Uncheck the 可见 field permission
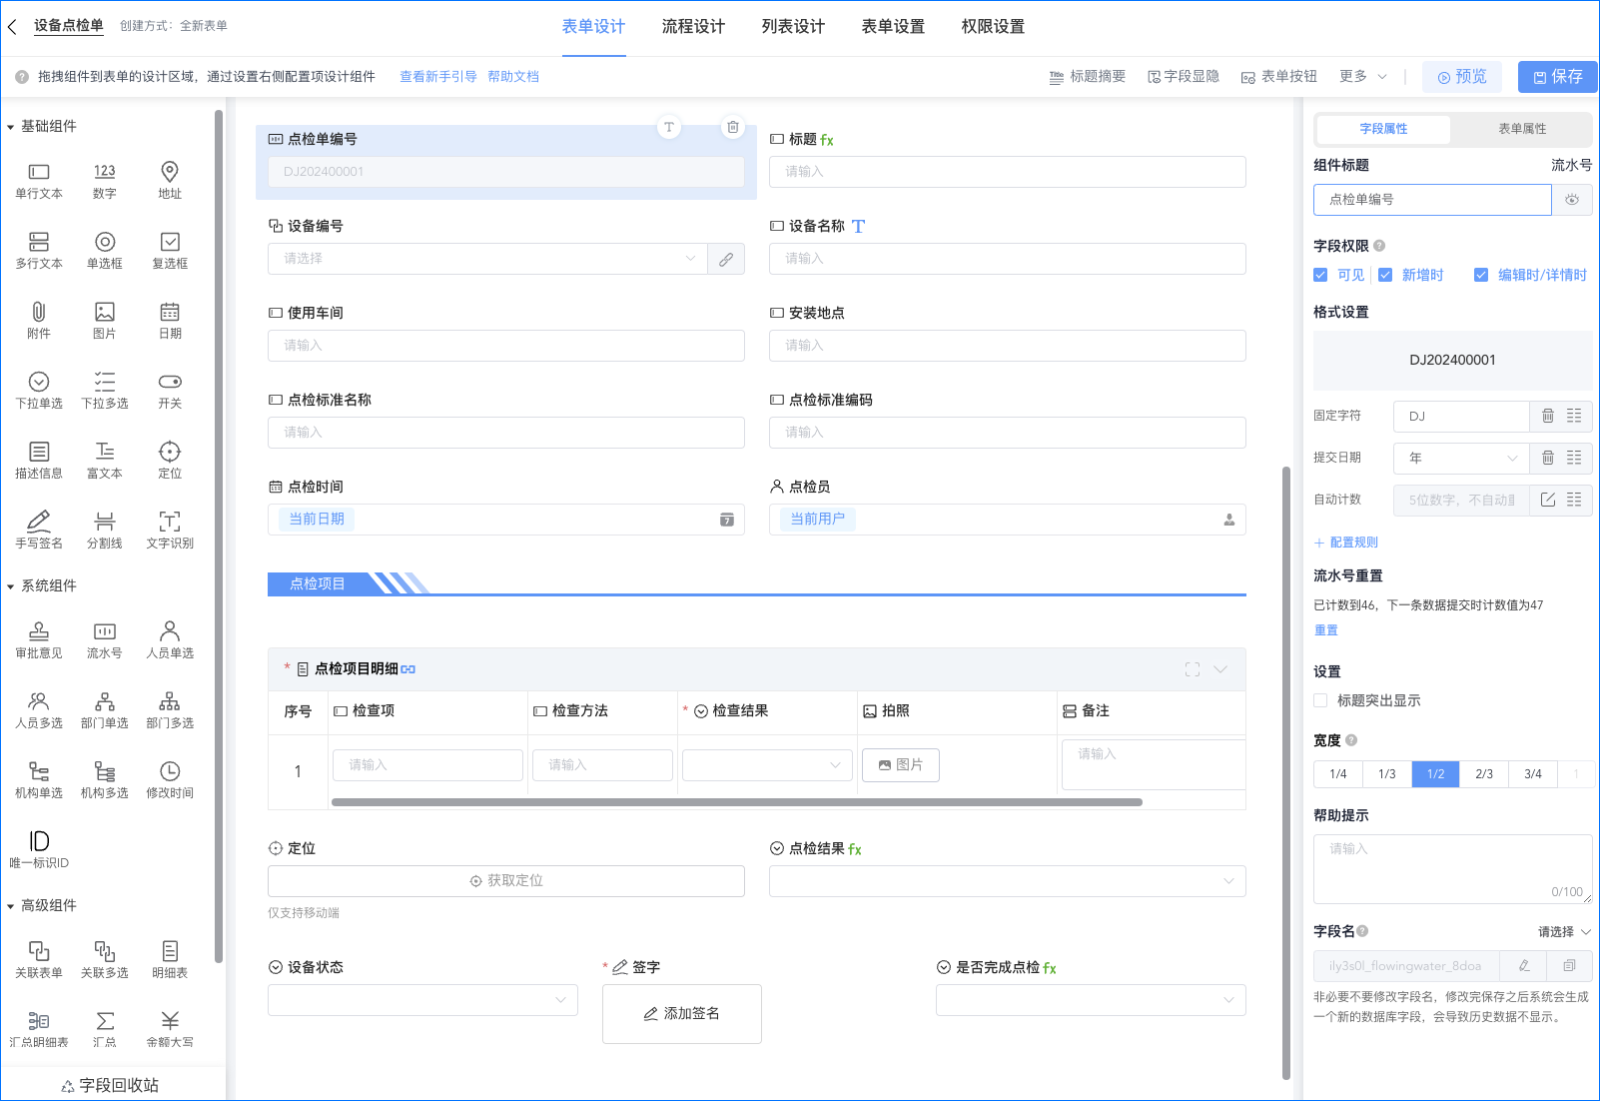The height and width of the screenshot is (1101, 1600). (x=1322, y=274)
